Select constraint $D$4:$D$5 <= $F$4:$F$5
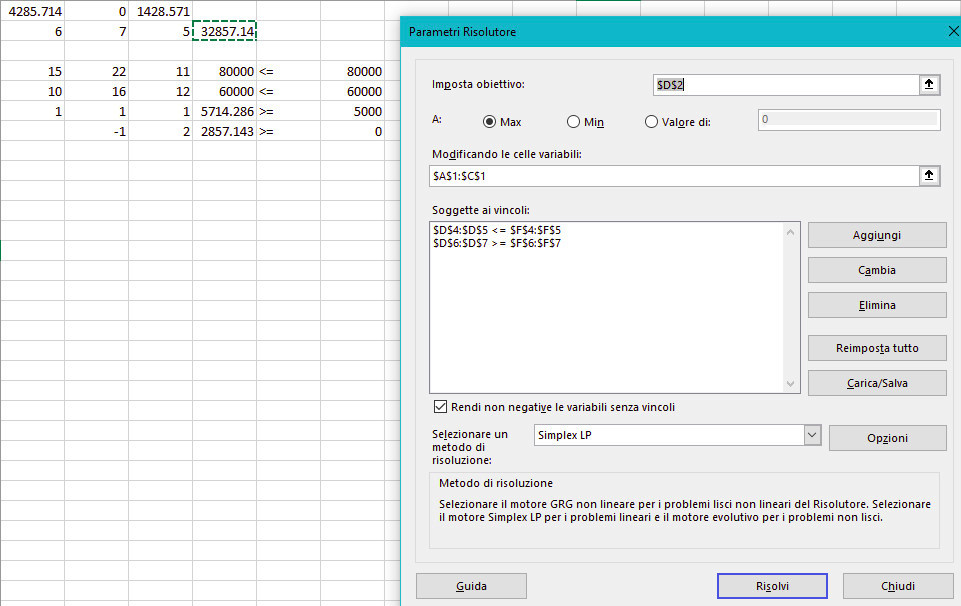Viewport: 961px width, 606px height. tap(497, 230)
